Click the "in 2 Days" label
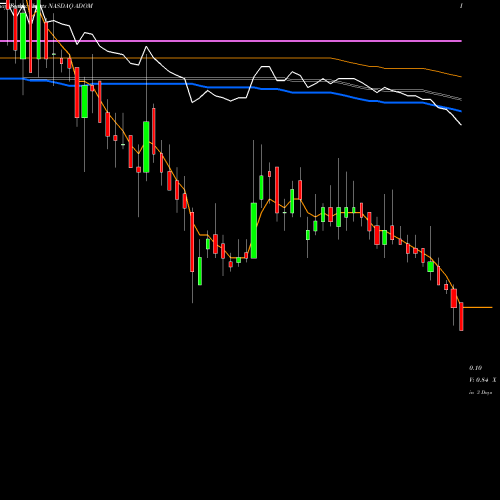This screenshot has width=500, height=500. (x=480, y=393)
